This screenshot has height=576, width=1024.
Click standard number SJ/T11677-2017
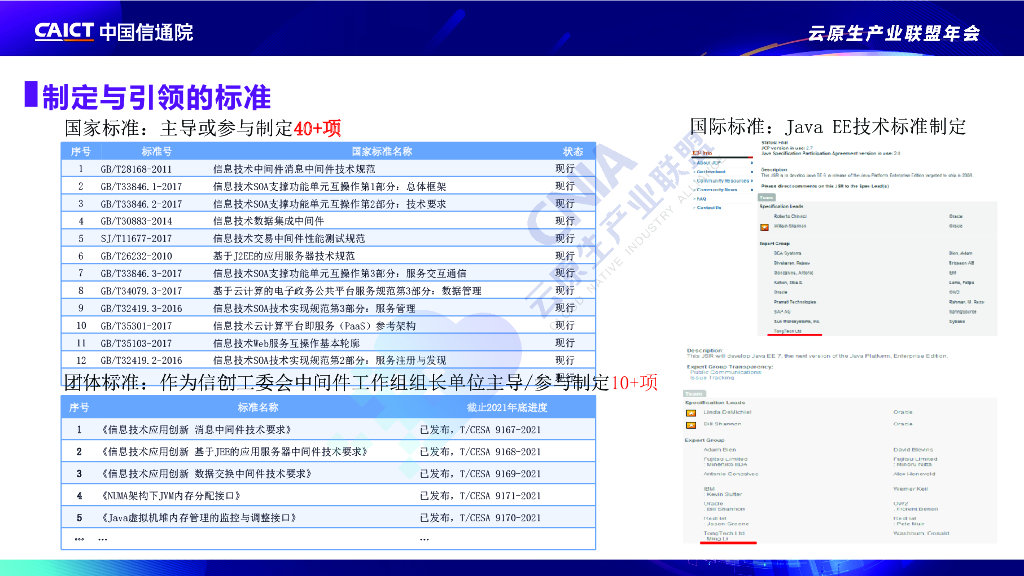point(136,238)
